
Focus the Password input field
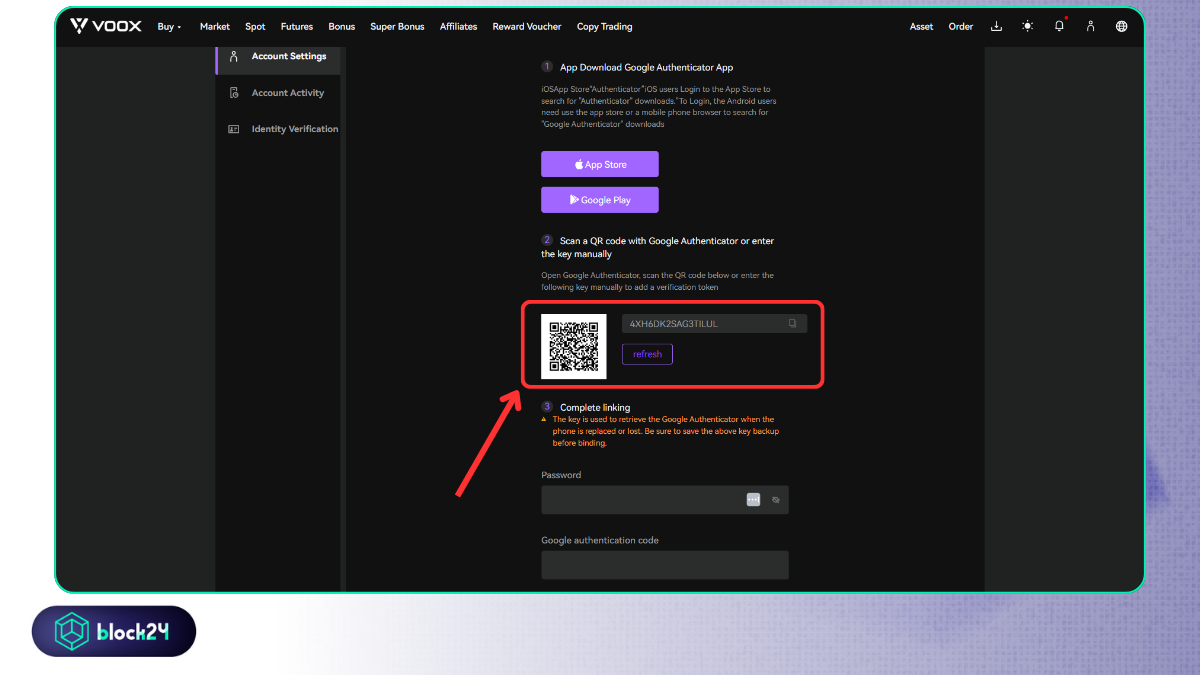coord(665,500)
